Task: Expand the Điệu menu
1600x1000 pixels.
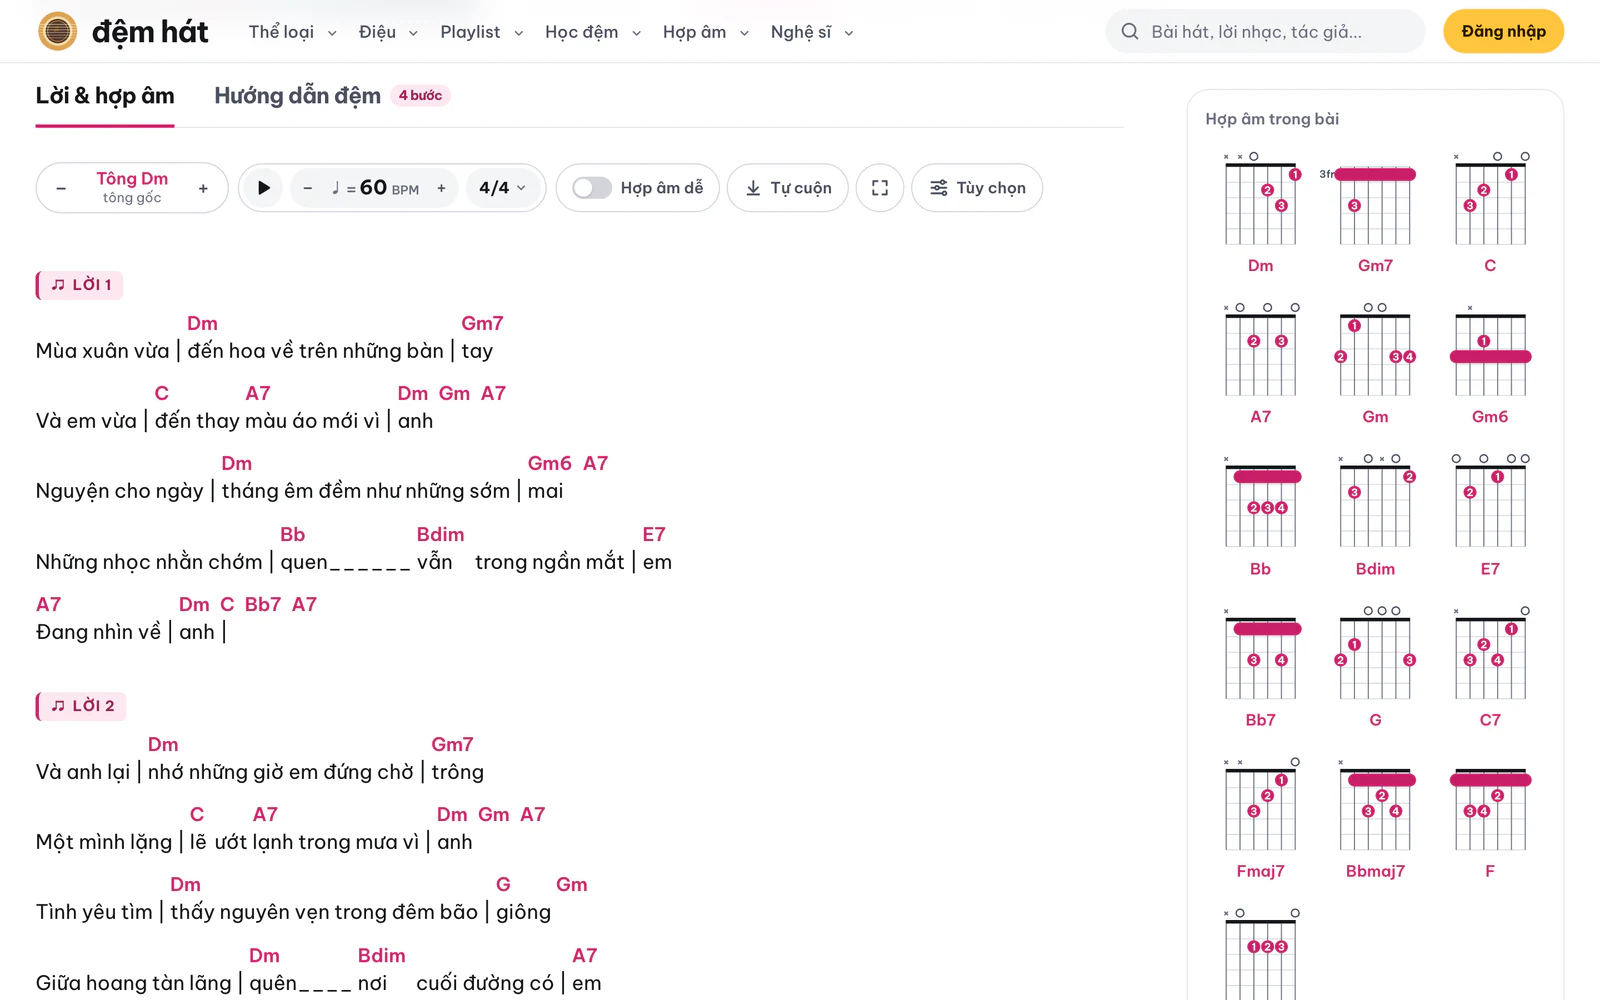Action: pos(388,32)
